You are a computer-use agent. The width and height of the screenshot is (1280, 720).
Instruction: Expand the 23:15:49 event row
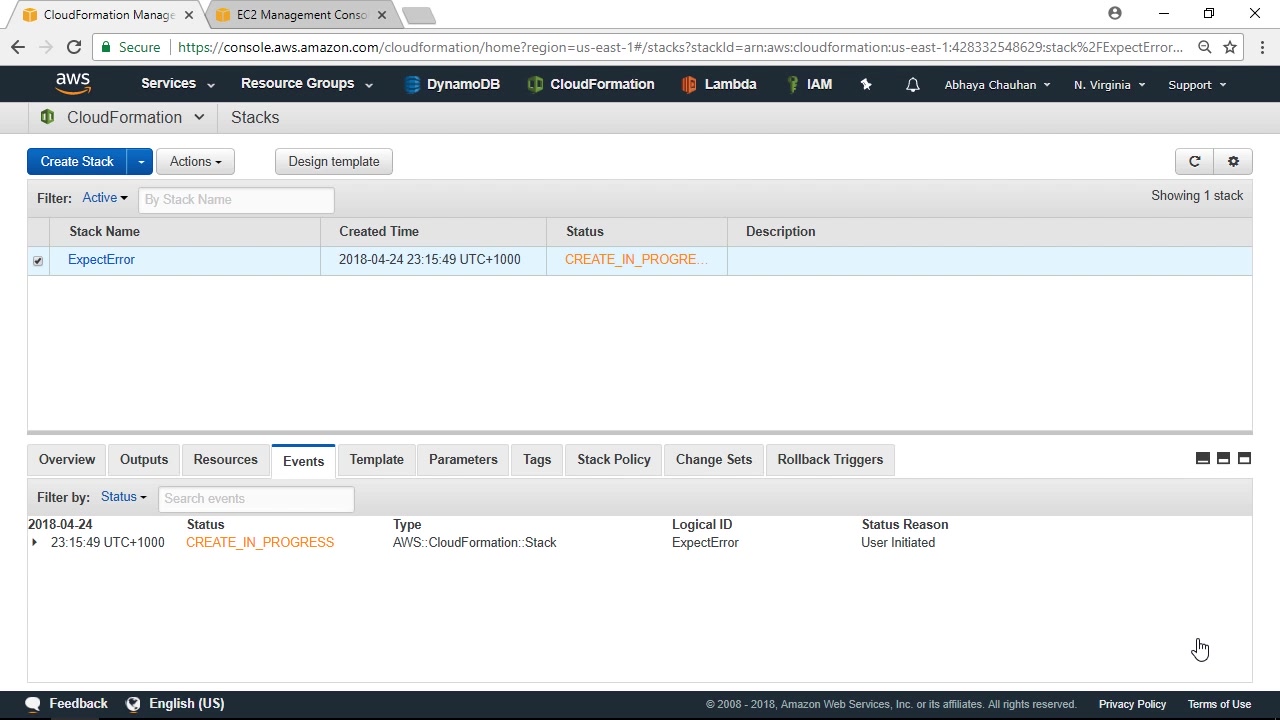click(34, 542)
